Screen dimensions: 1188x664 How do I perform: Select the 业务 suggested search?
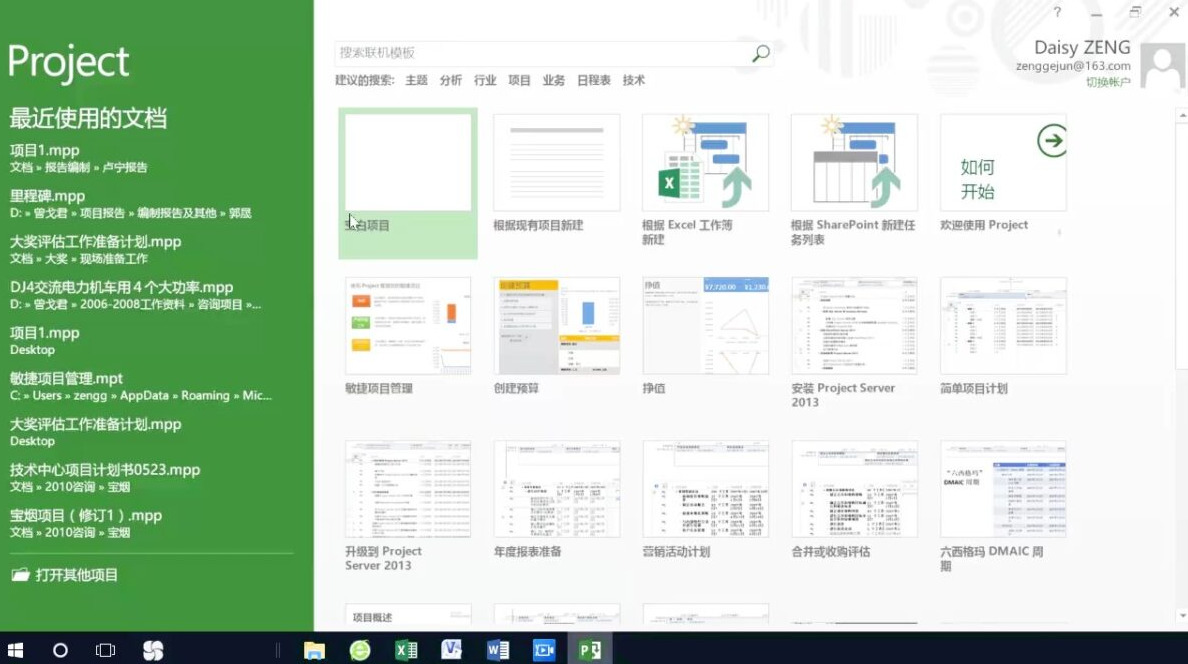point(554,80)
